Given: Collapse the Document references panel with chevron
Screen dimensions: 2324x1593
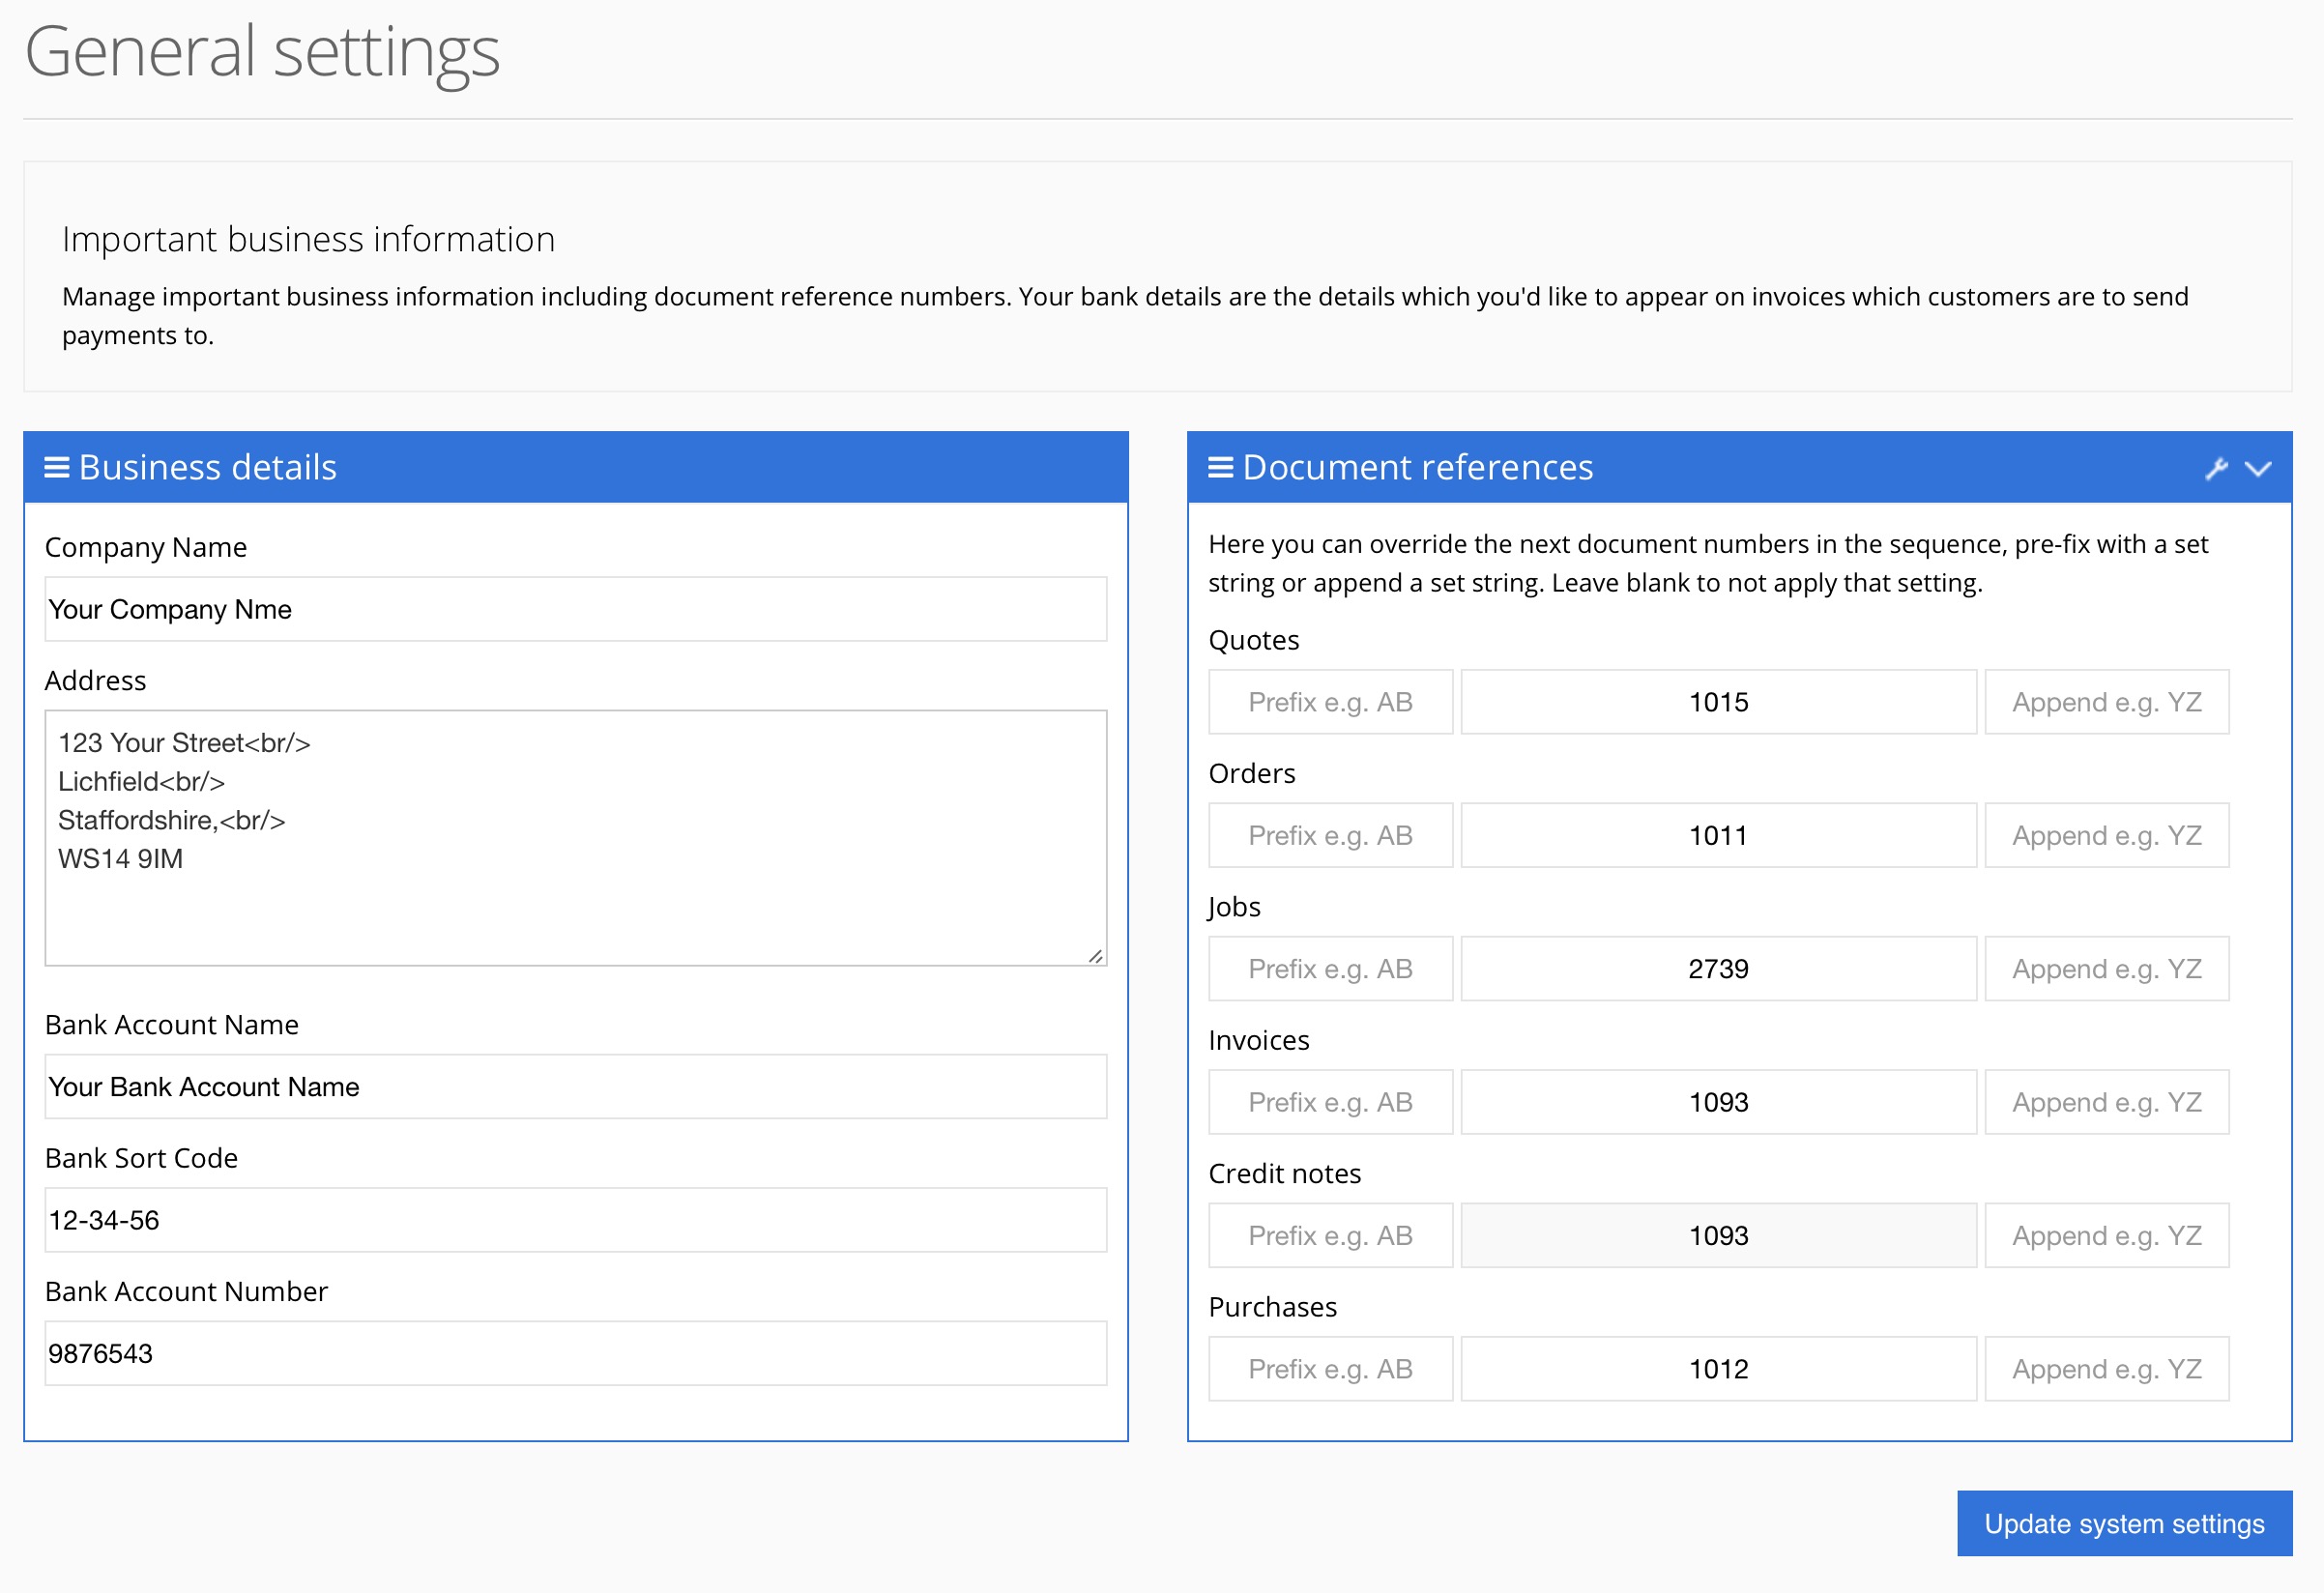Looking at the screenshot, I should point(2258,468).
